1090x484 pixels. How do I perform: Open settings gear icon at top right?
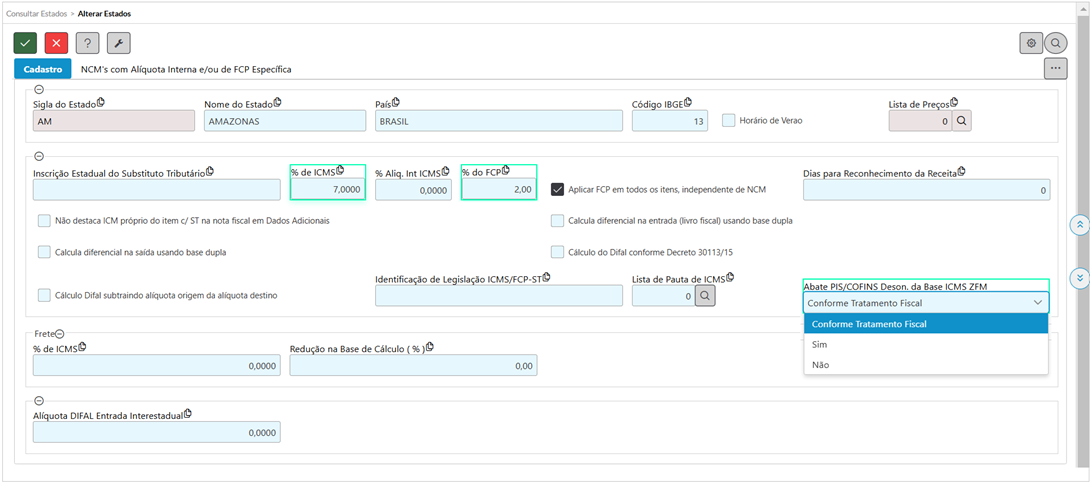tap(1030, 43)
